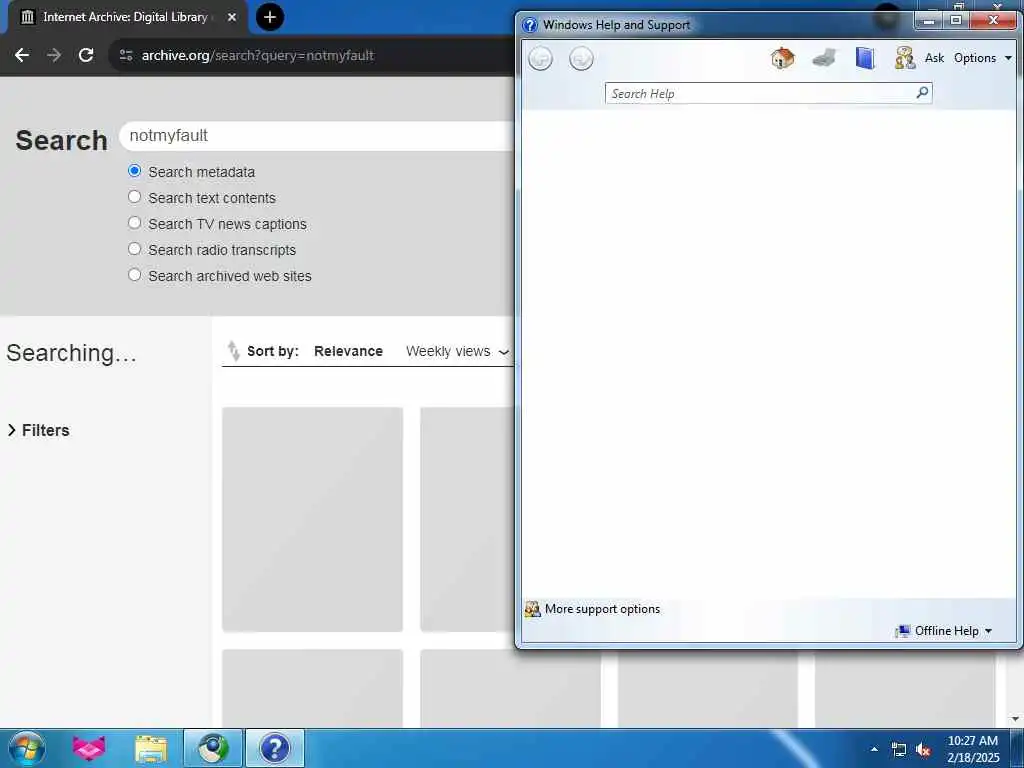Open More support options link
The width and height of the screenshot is (1024, 768).
point(602,609)
